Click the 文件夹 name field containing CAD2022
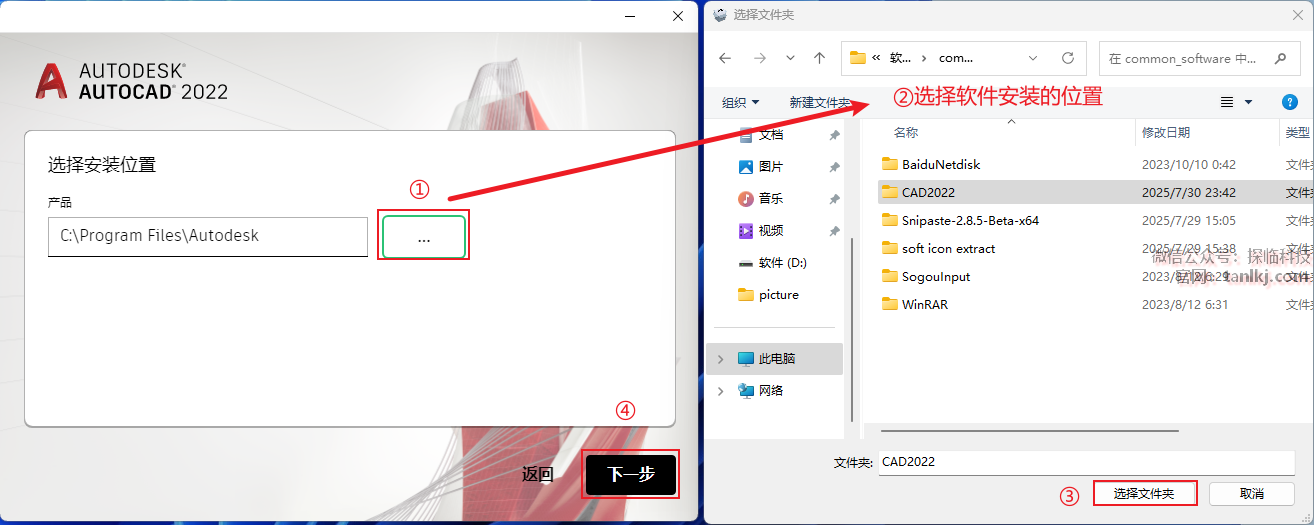 (x=1087, y=462)
